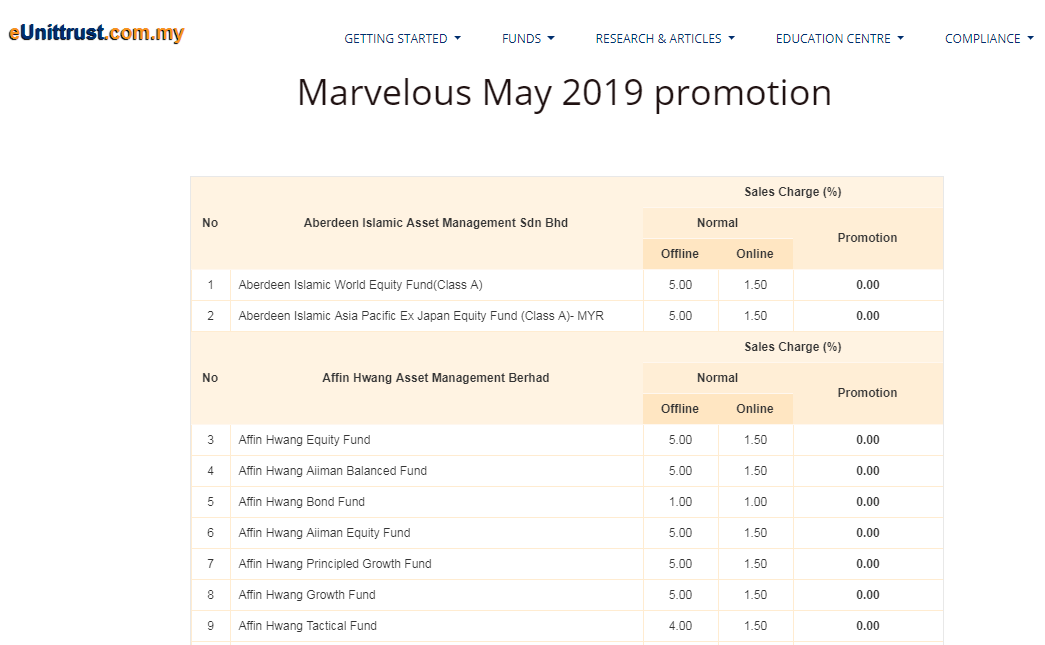This screenshot has width=1045, height=645.
Task: Click Affin Hwang Aiiman Balanced Fund name
Action: point(333,470)
